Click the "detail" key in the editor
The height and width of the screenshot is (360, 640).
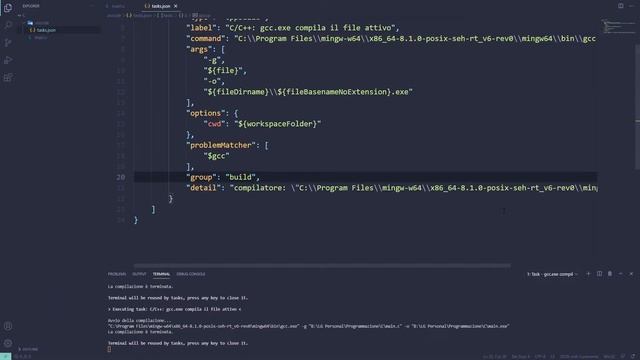coord(203,188)
